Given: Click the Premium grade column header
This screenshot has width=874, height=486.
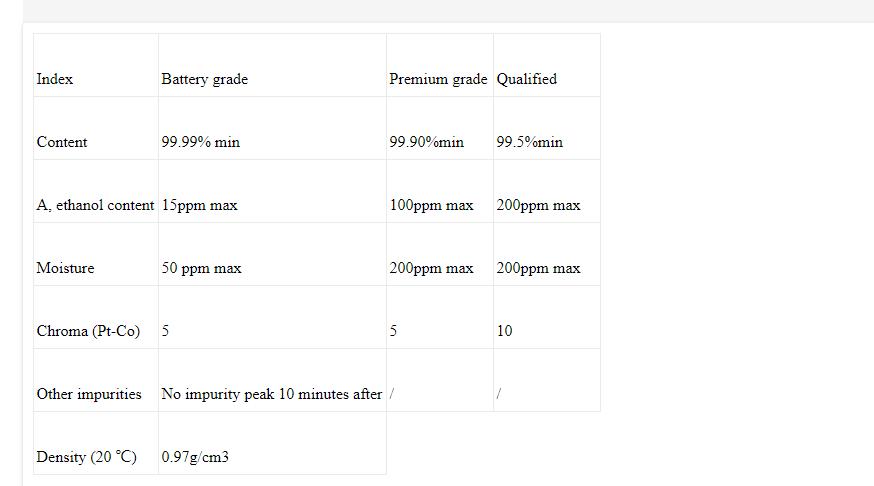Looking at the screenshot, I should [x=438, y=79].
